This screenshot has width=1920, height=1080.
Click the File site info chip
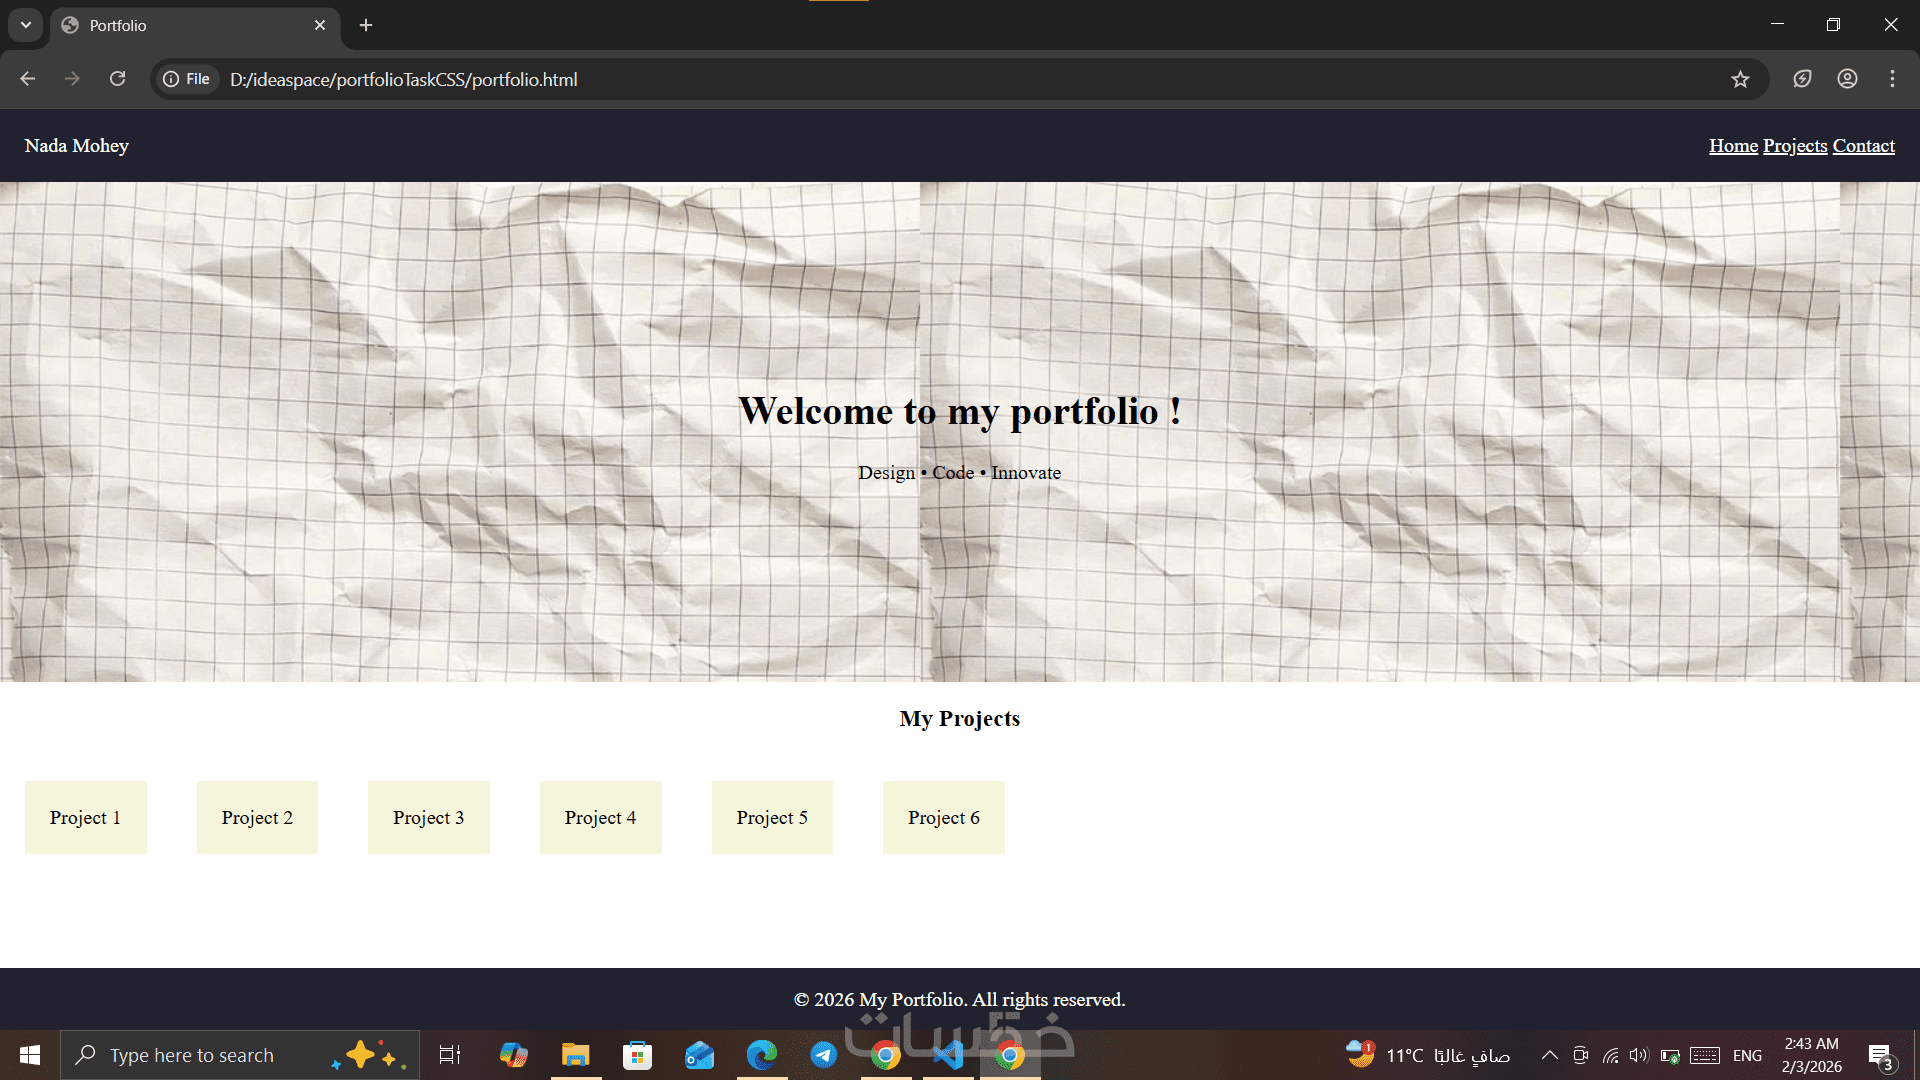point(187,79)
